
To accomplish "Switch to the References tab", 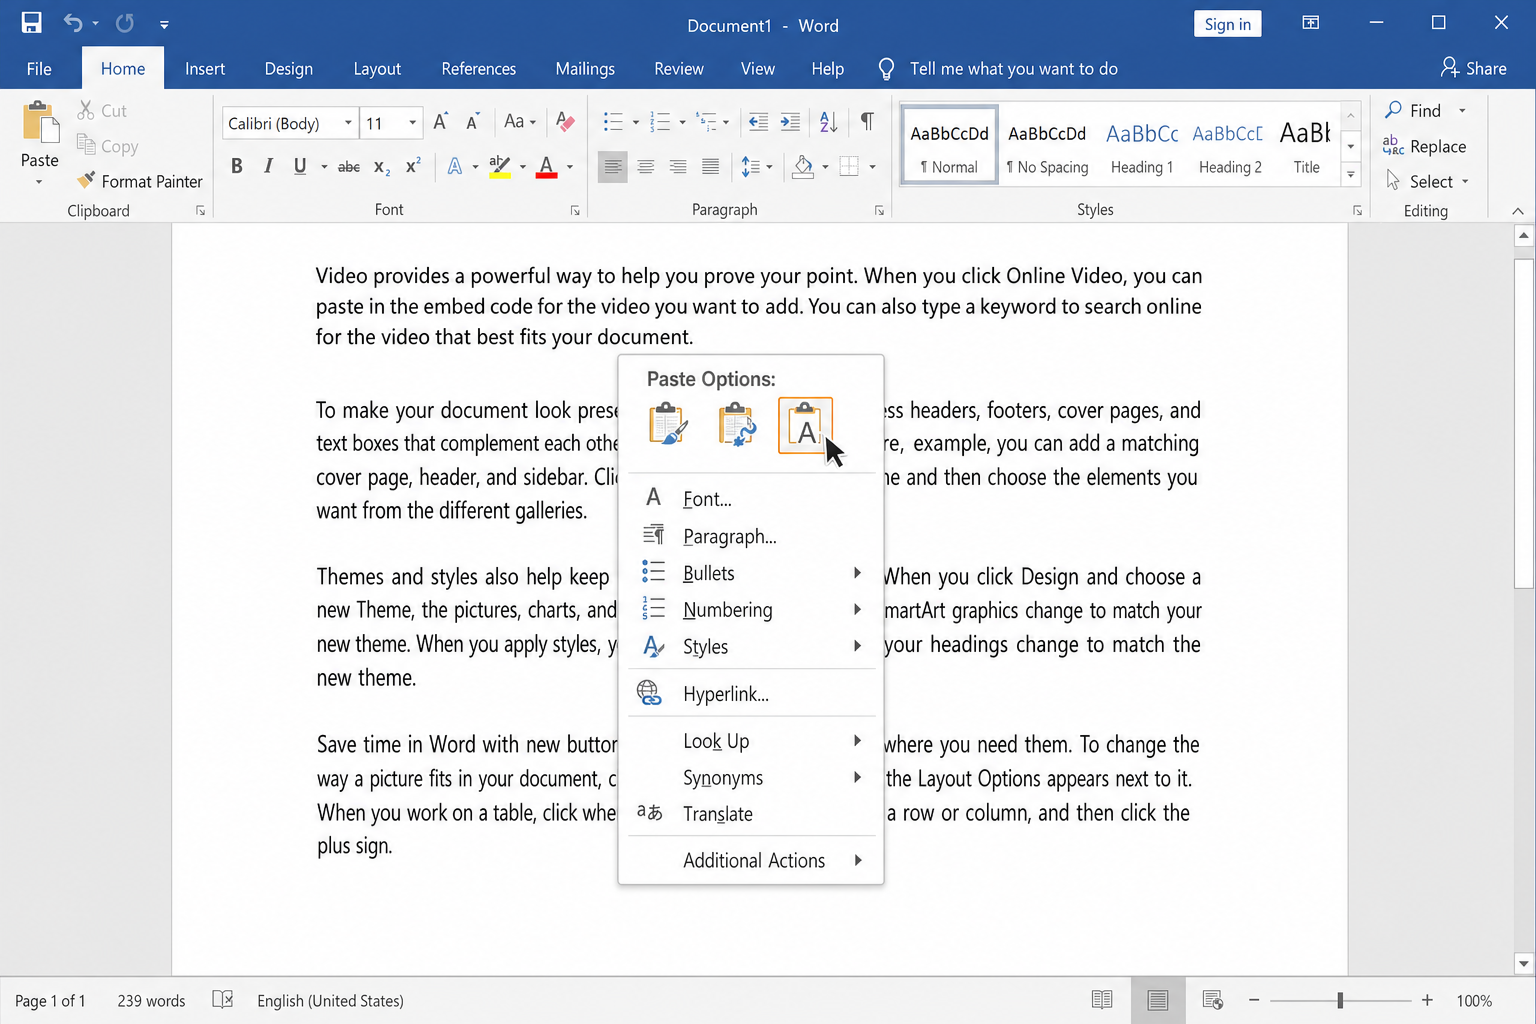I will [x=479, y=68].
